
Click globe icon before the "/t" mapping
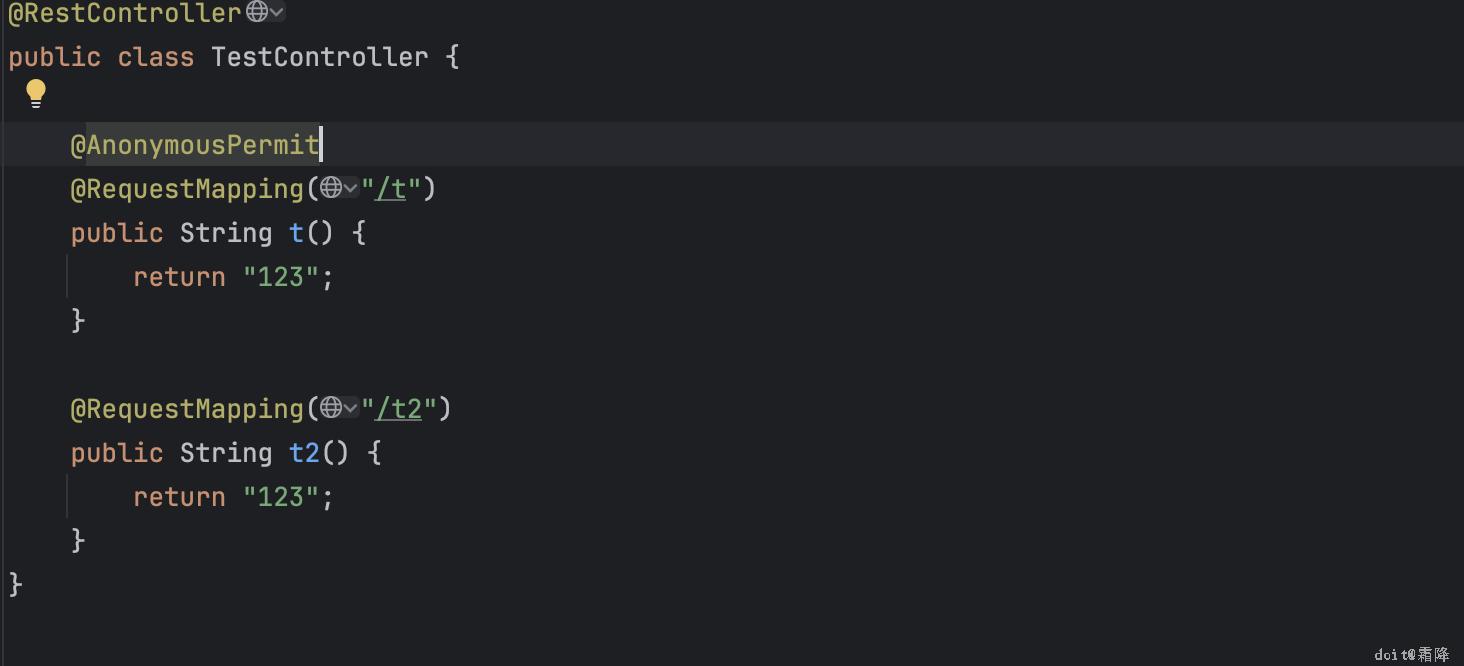pyautogui.click(x=331, y=188)
